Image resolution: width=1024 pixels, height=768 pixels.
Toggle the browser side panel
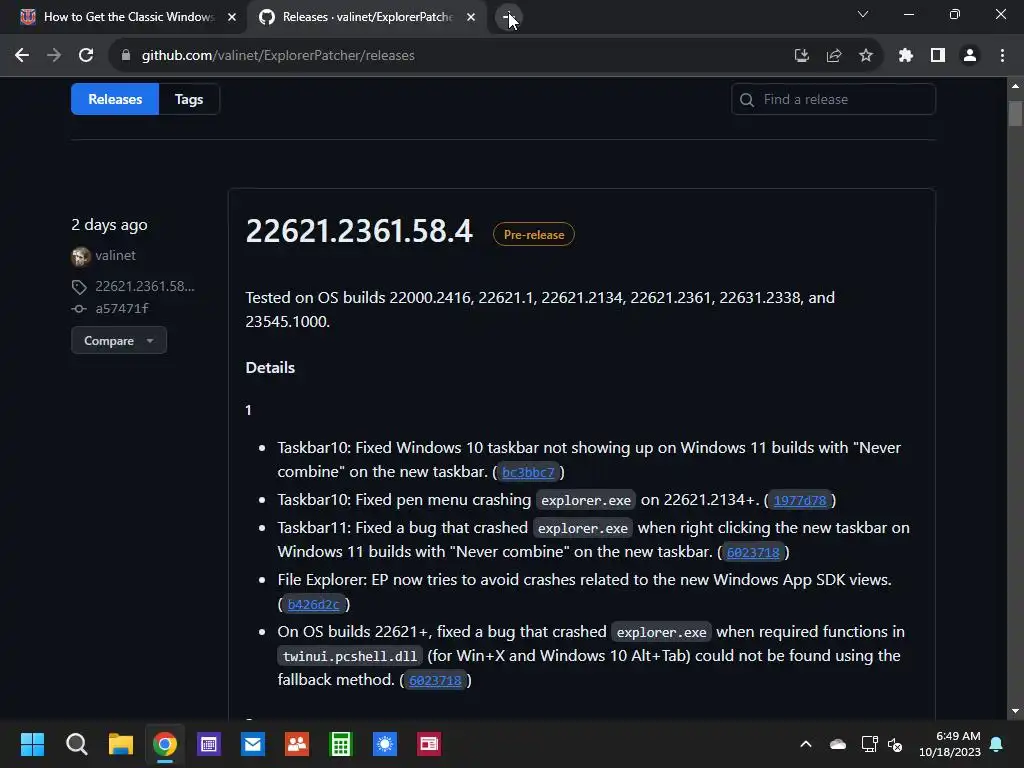(x=938, y=56)
